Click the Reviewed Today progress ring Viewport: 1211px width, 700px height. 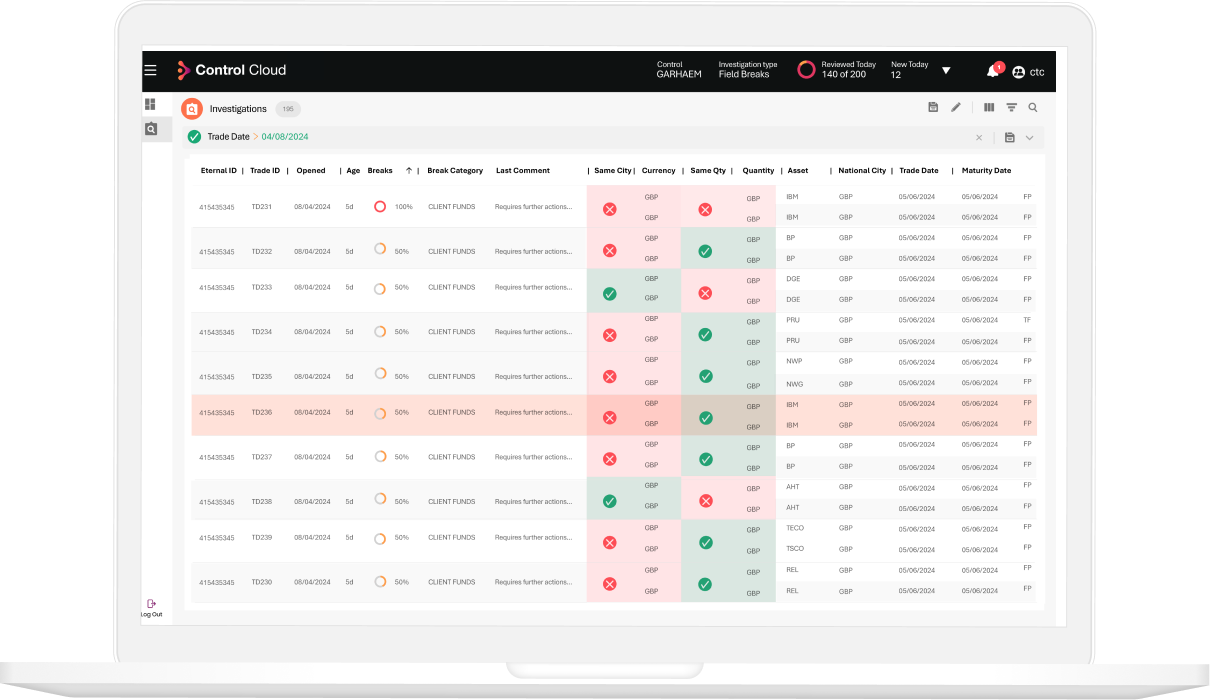pyautogui.click(x=806, y=70)
